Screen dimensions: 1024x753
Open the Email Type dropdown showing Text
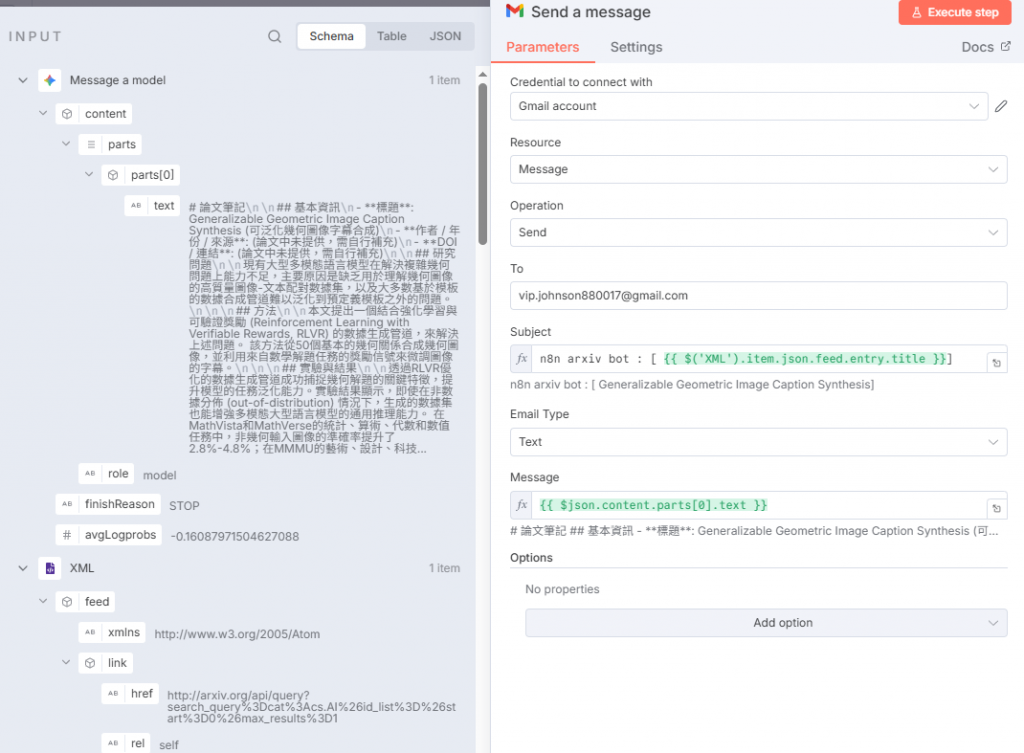pos(758,442)
